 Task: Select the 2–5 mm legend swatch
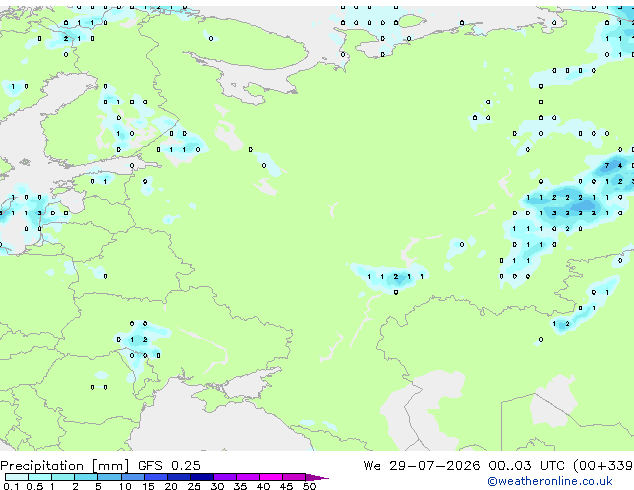[86, 477]
